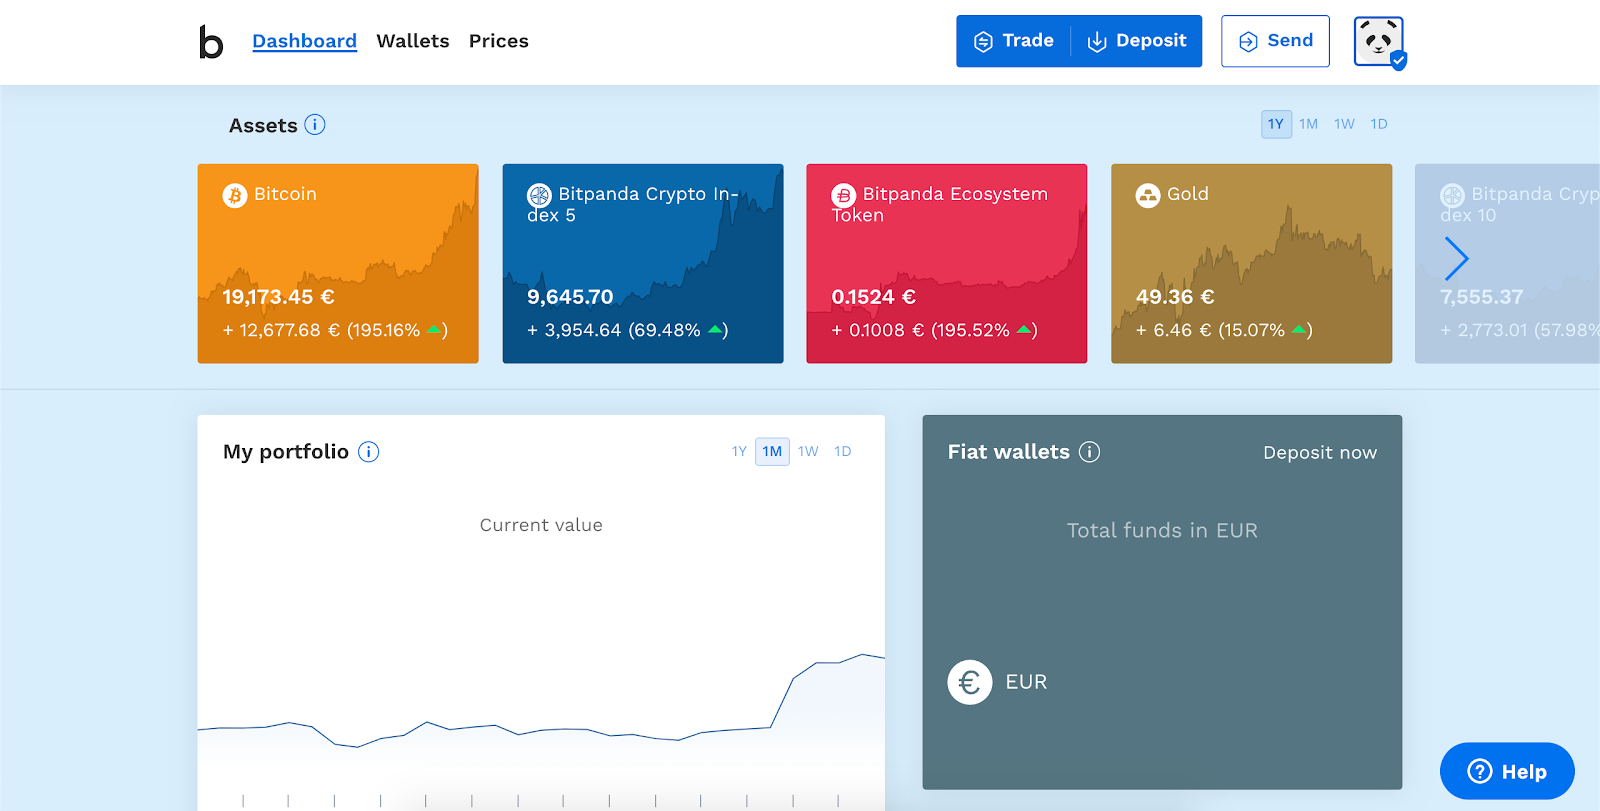Click the Trade button
1600x811 pixels.
pyautogui.click(x=1014, y=41)
